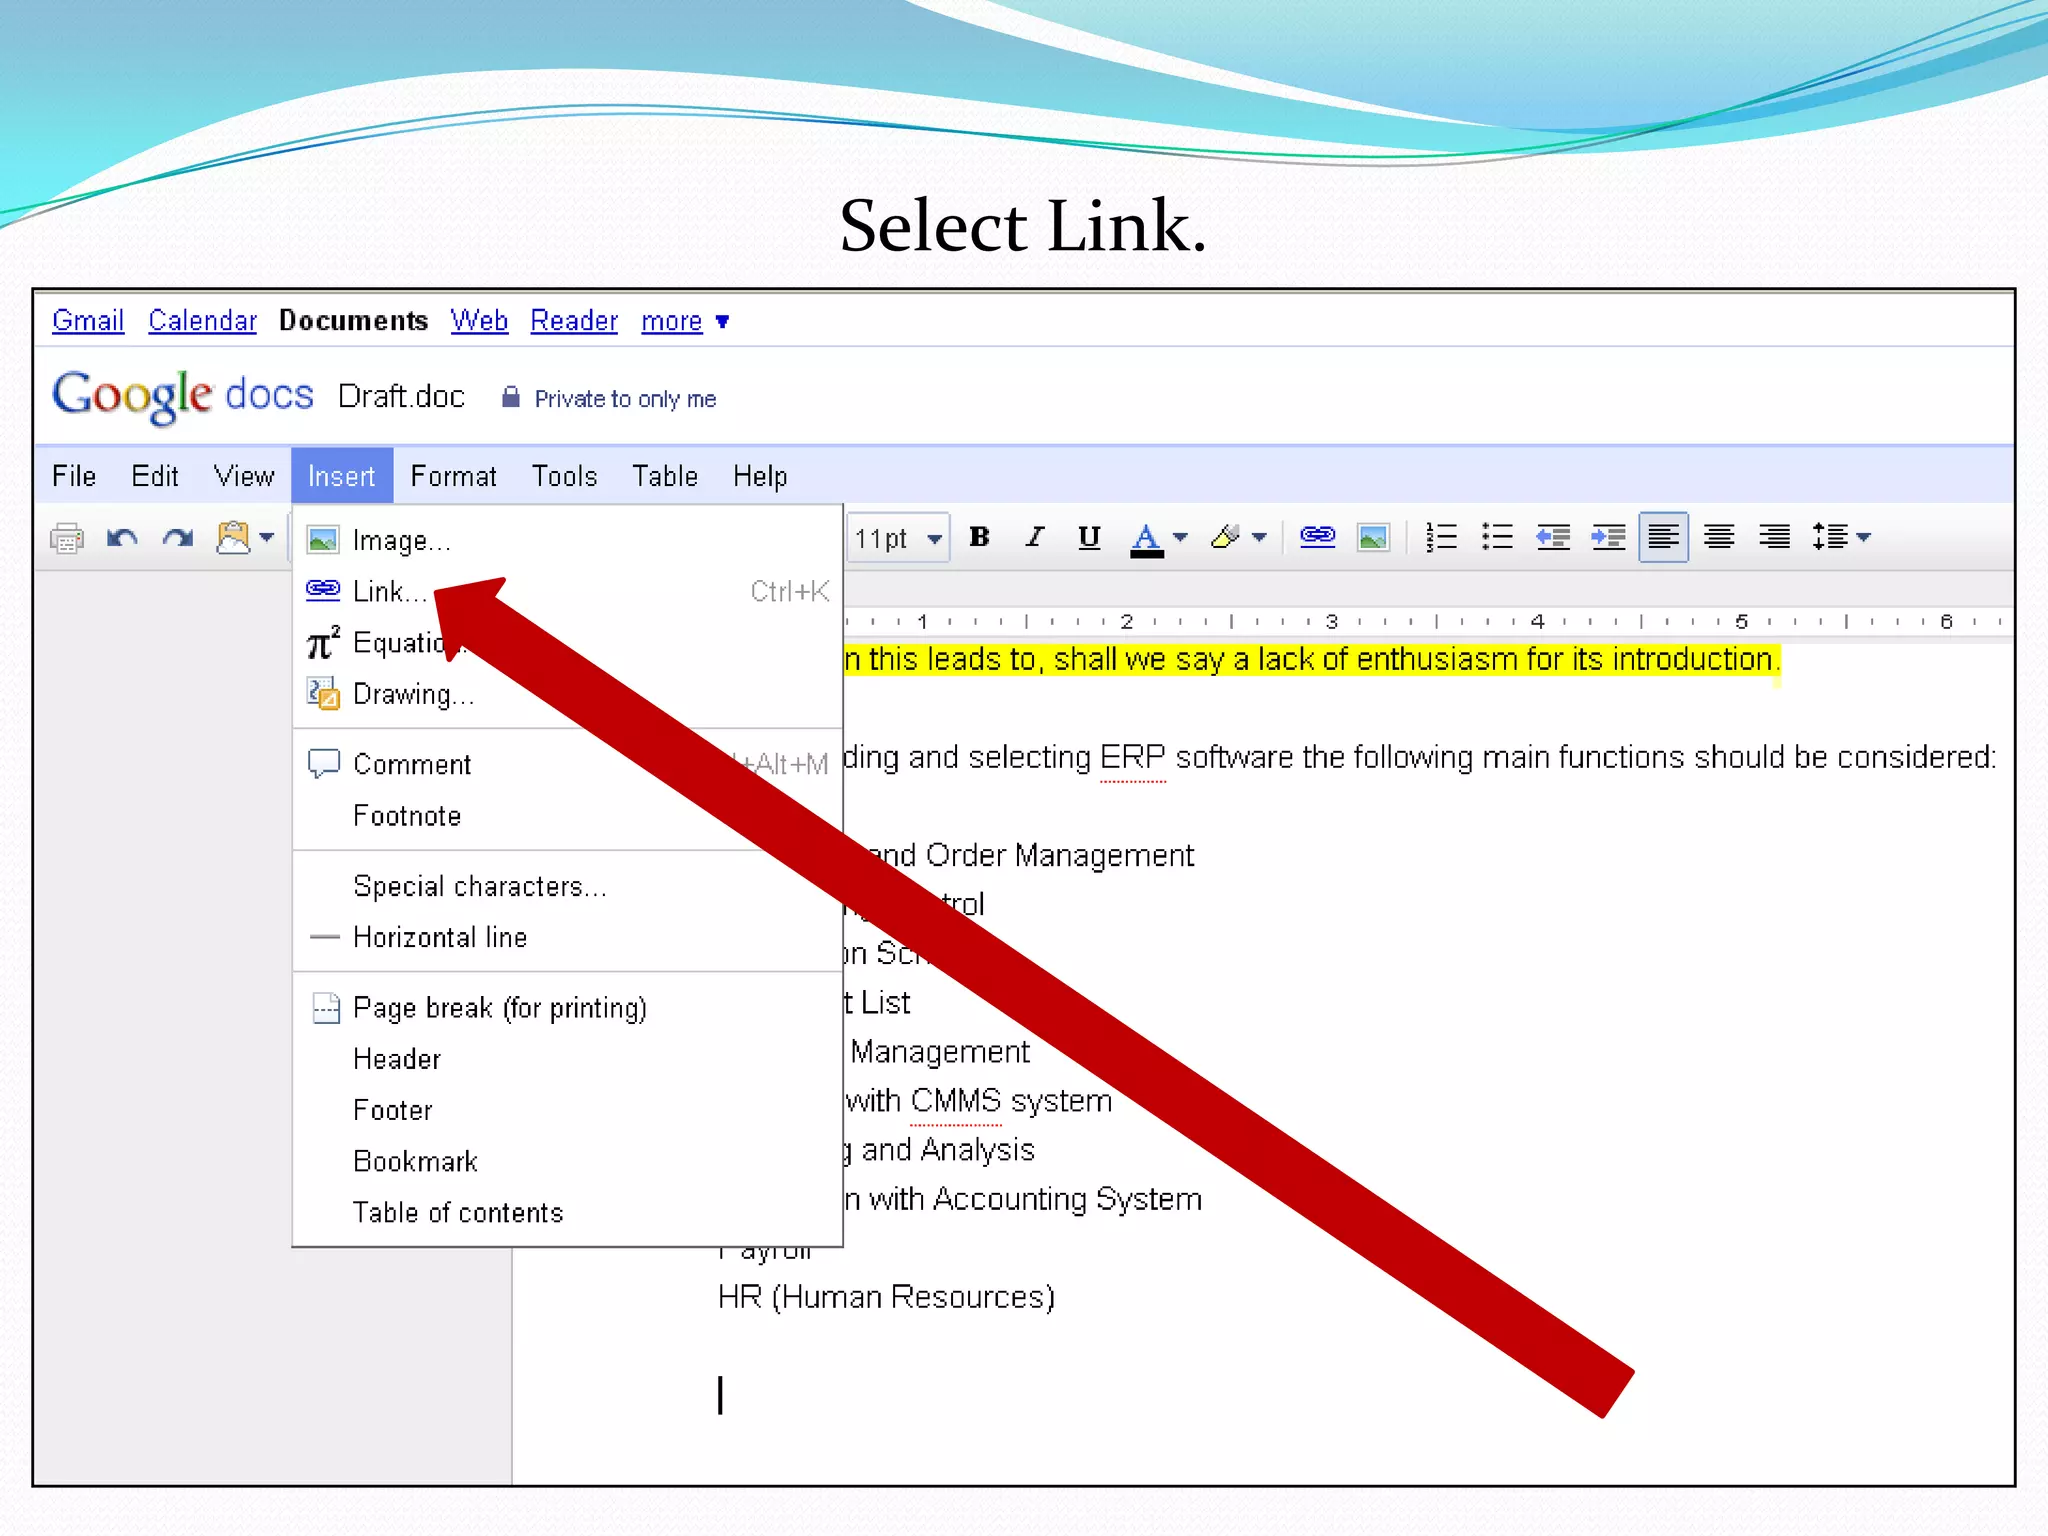This screenshot has height=1536, width=2048.
Task: Click the clipboard paste icon
Action: click(x=233, y=537)
